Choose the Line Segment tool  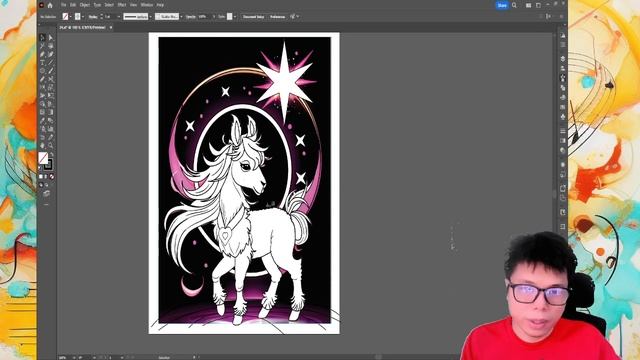click(x=51, y=62)
